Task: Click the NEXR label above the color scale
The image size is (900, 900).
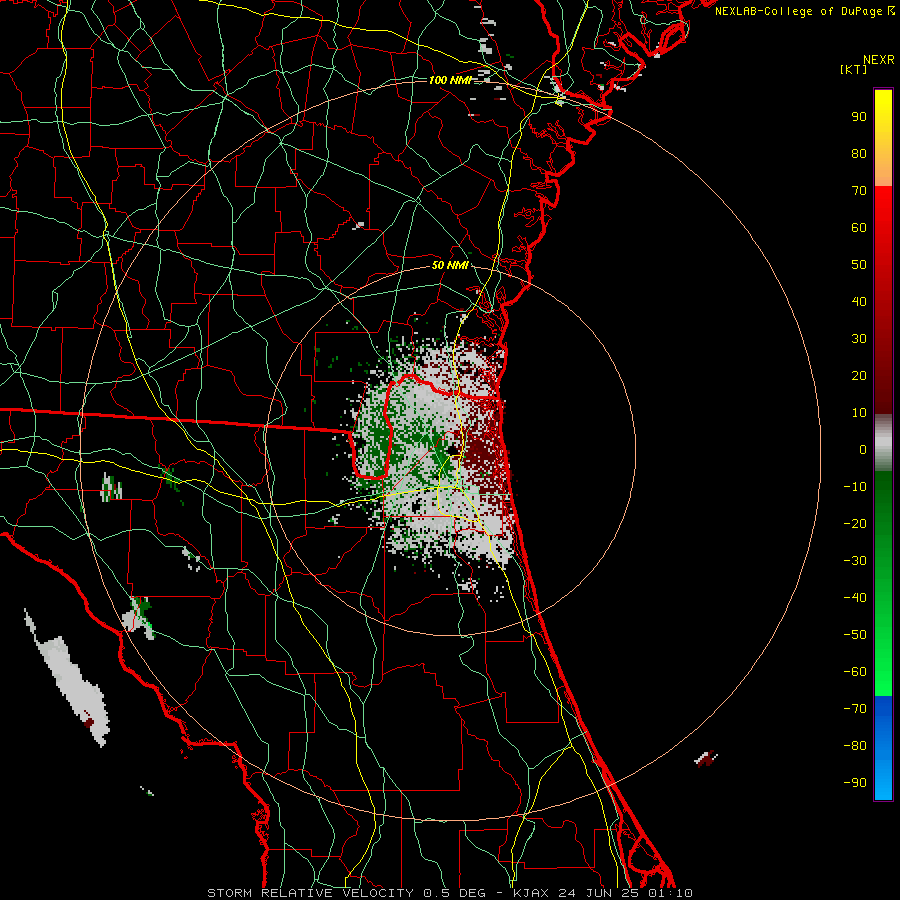Action: pyautogui.click(x=879, y=60)
